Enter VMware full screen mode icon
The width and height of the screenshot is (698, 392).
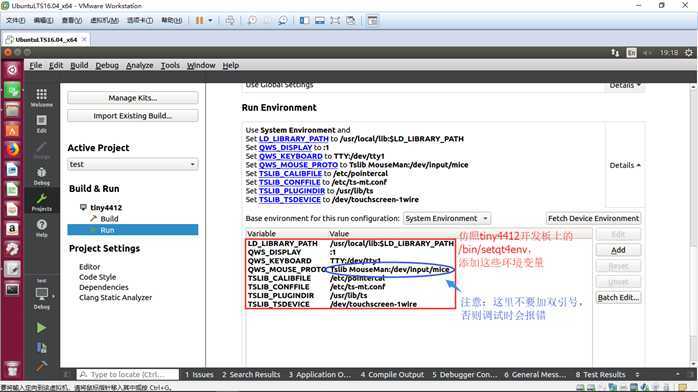[335, 20]
